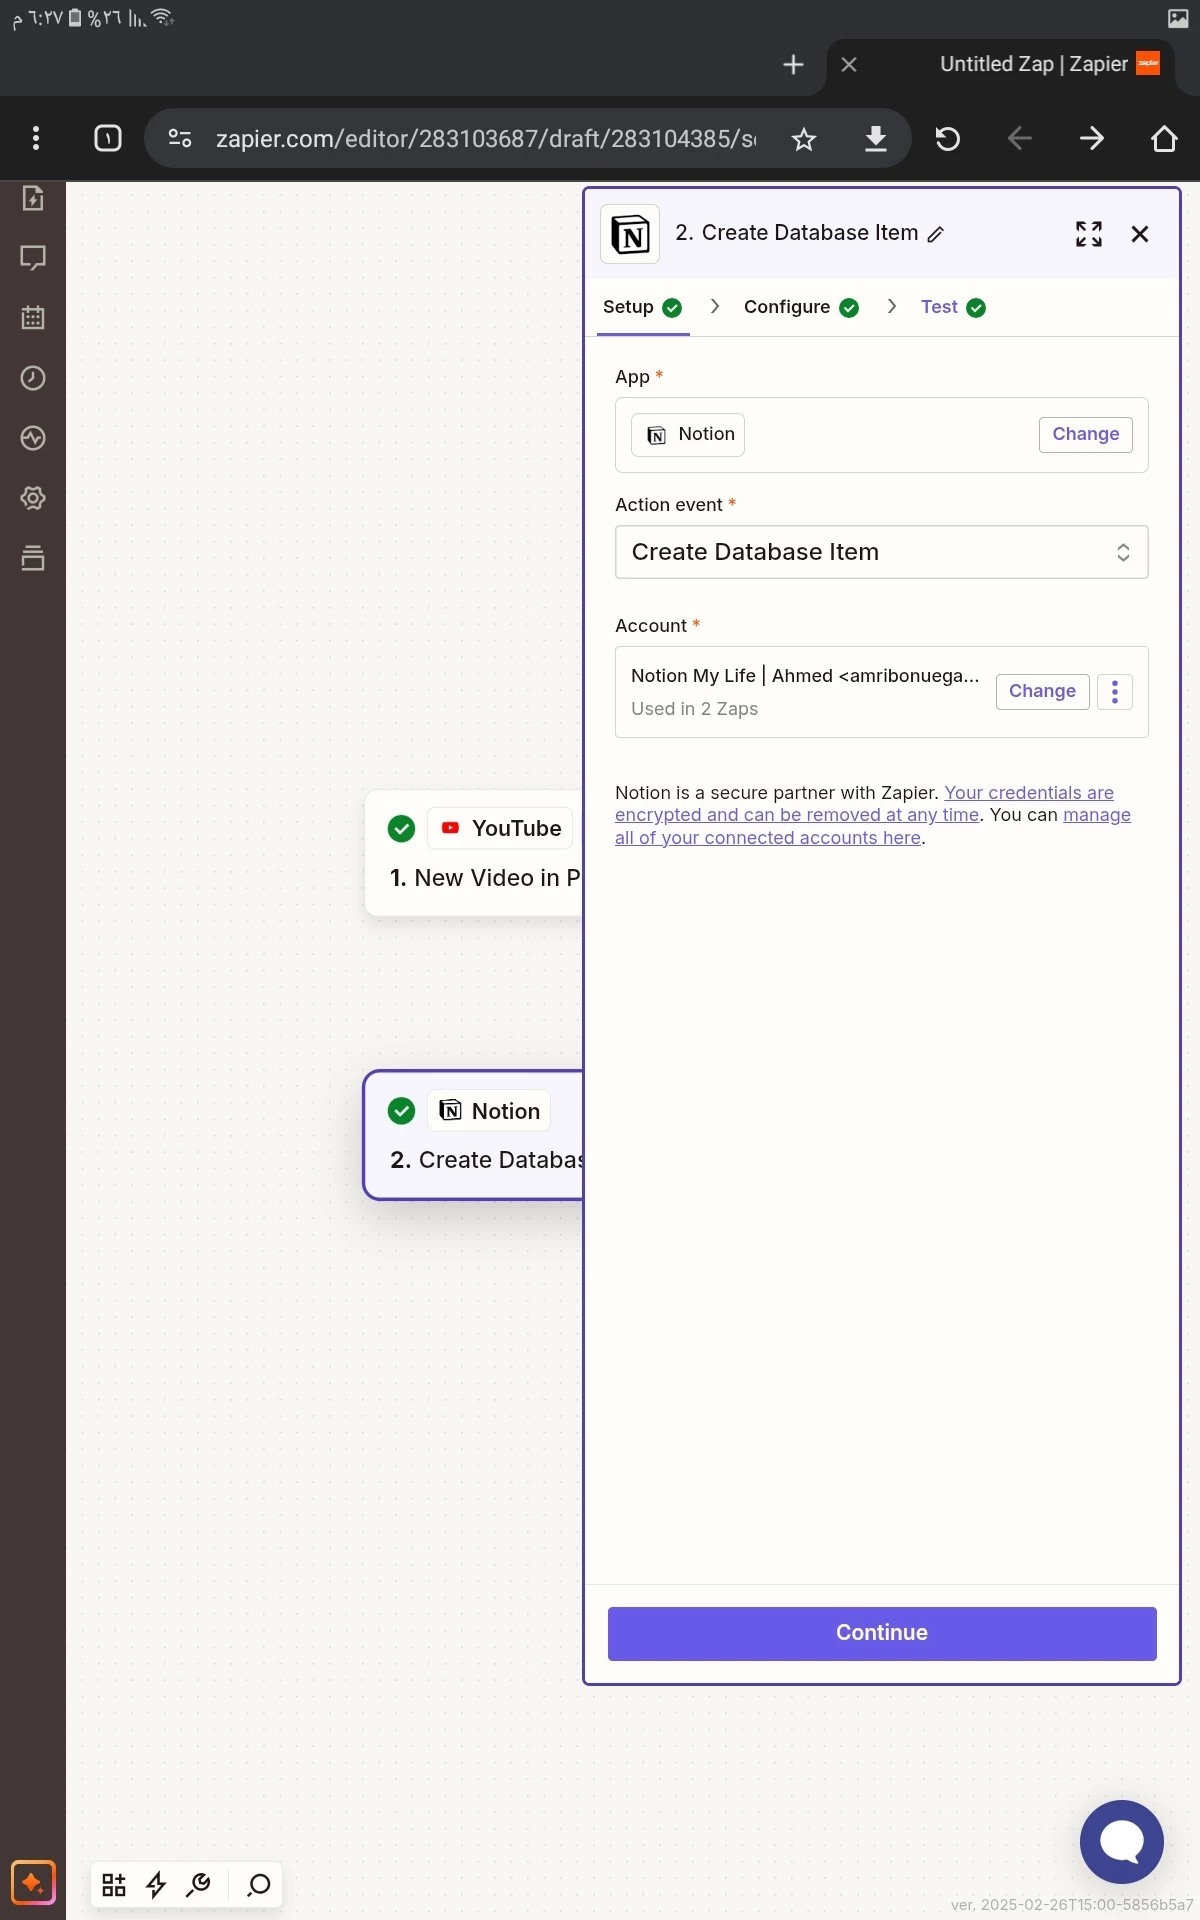Switch to the Test tab
The height and width of the screenshot is (1920, 1200).
pos(953,308)
